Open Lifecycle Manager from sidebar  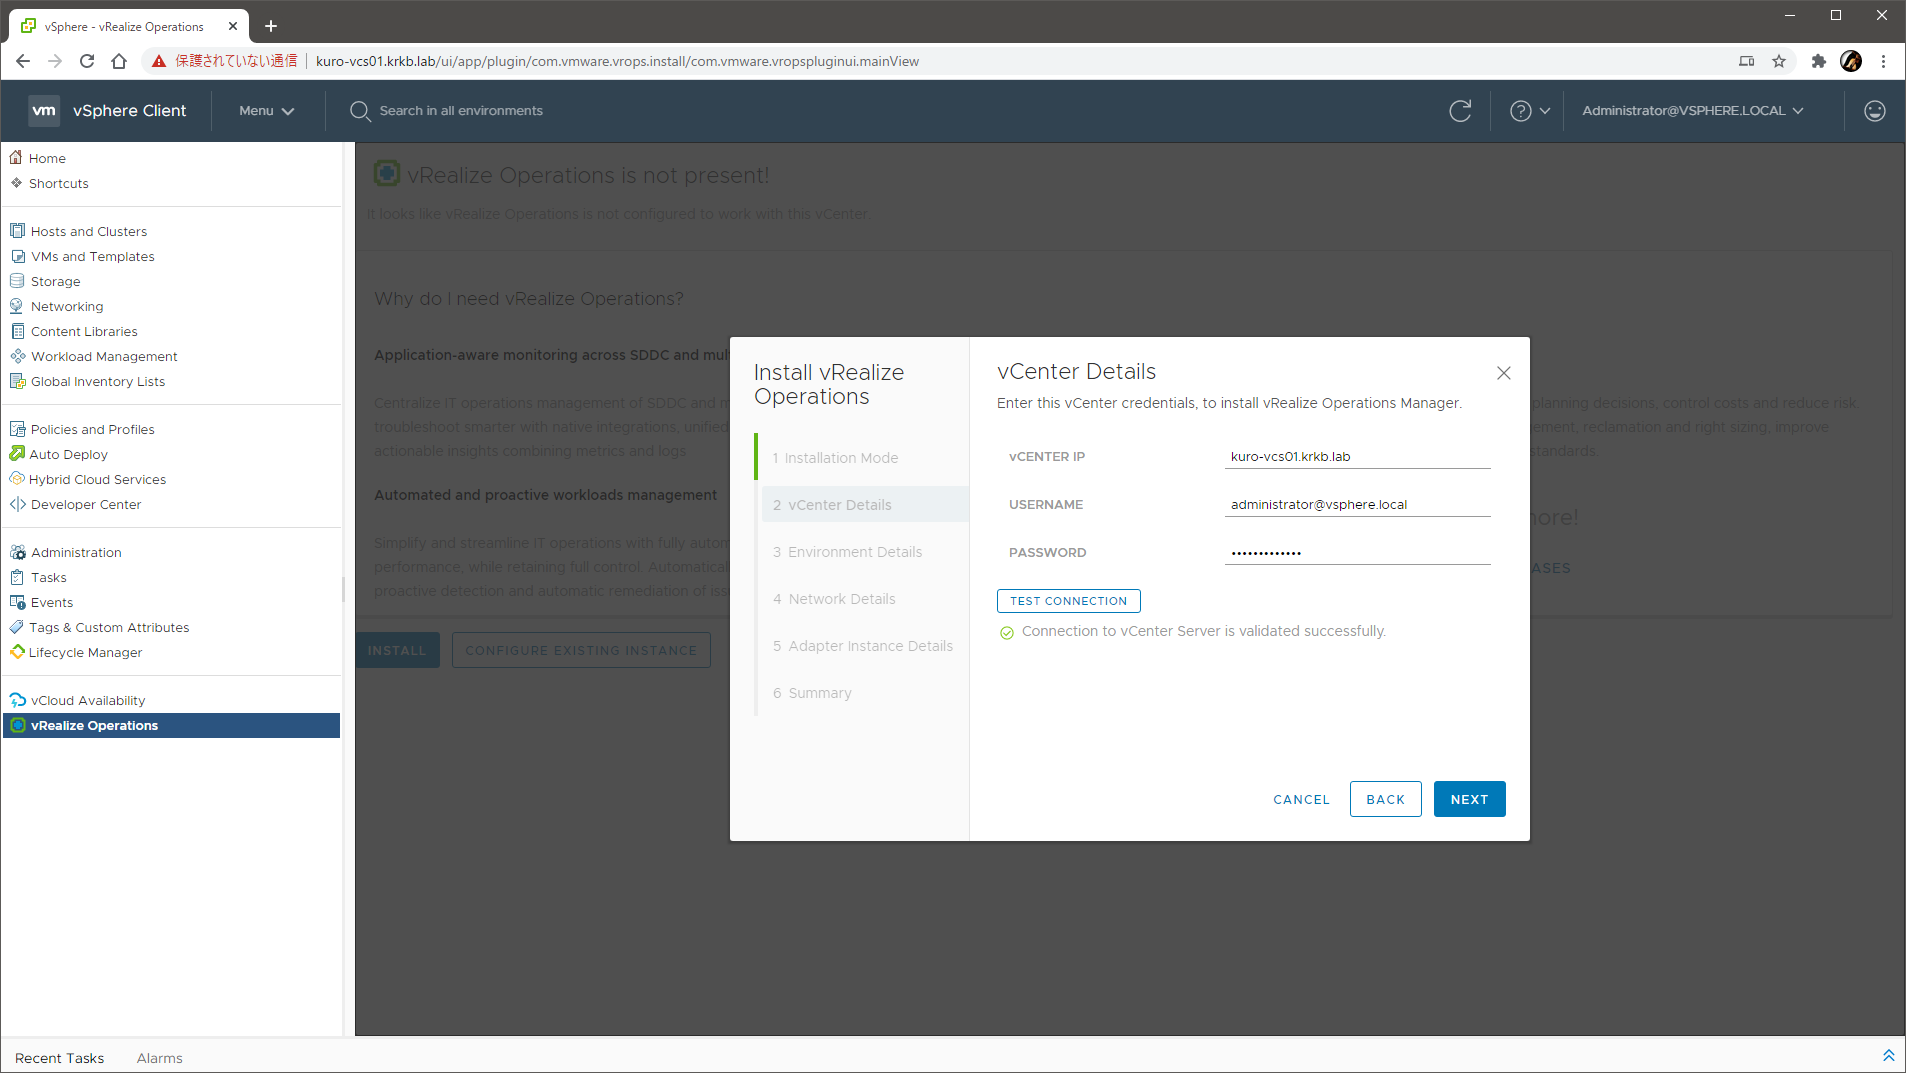point(85,652)
